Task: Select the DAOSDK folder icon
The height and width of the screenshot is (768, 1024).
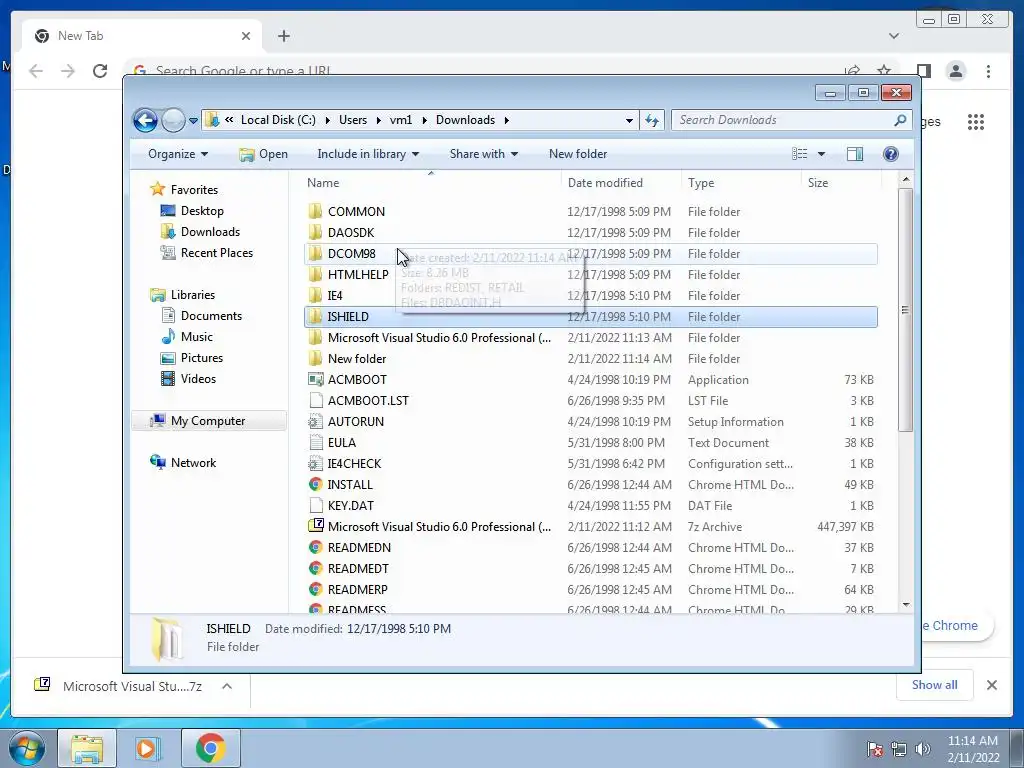Action: pyautogui.click(x=315, y=232)
